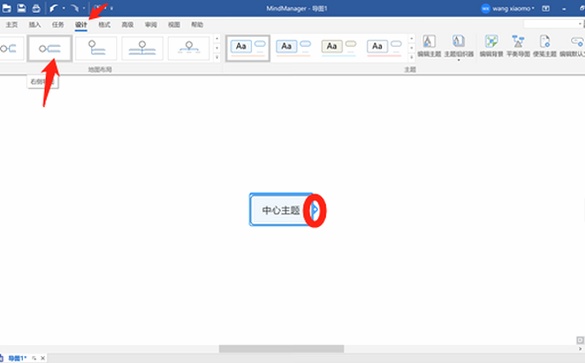Screen dimensions: 585x363
Task: Choose the org-chart layout with dashed branches
Action: point(189,48)
